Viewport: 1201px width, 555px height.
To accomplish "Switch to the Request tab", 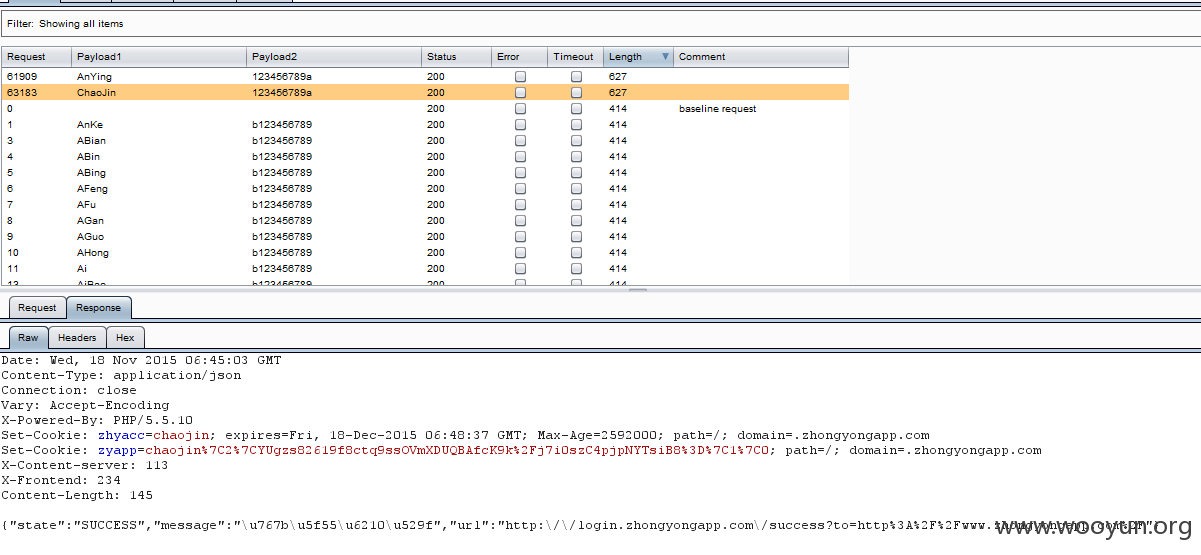I will [37, 308].
